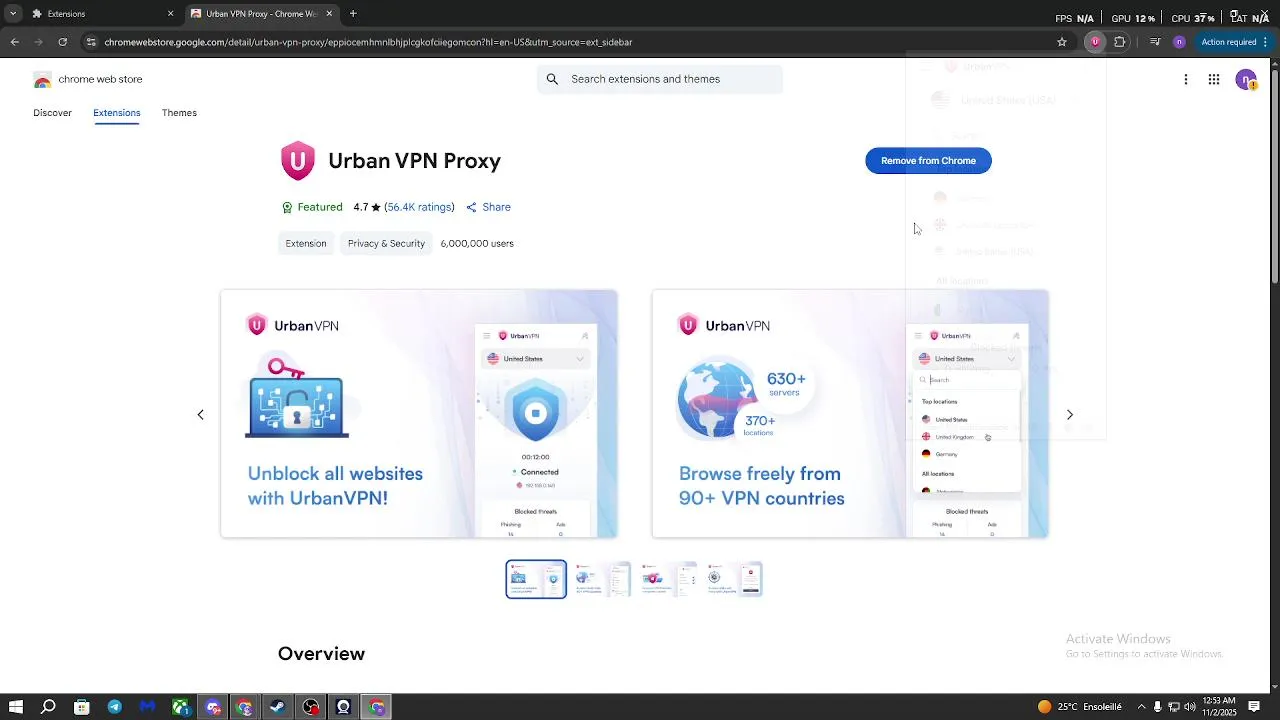
Task: Open the tab search dropdown arrow
Action: 13,14
